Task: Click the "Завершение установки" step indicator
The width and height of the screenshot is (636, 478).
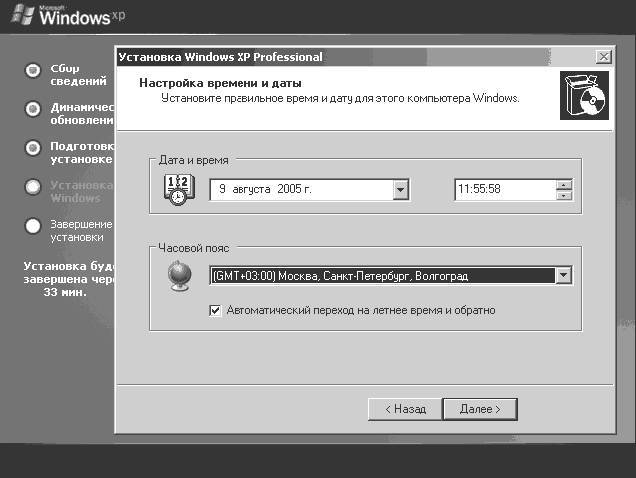Action: pyautogui.click(x=33, y=225)
